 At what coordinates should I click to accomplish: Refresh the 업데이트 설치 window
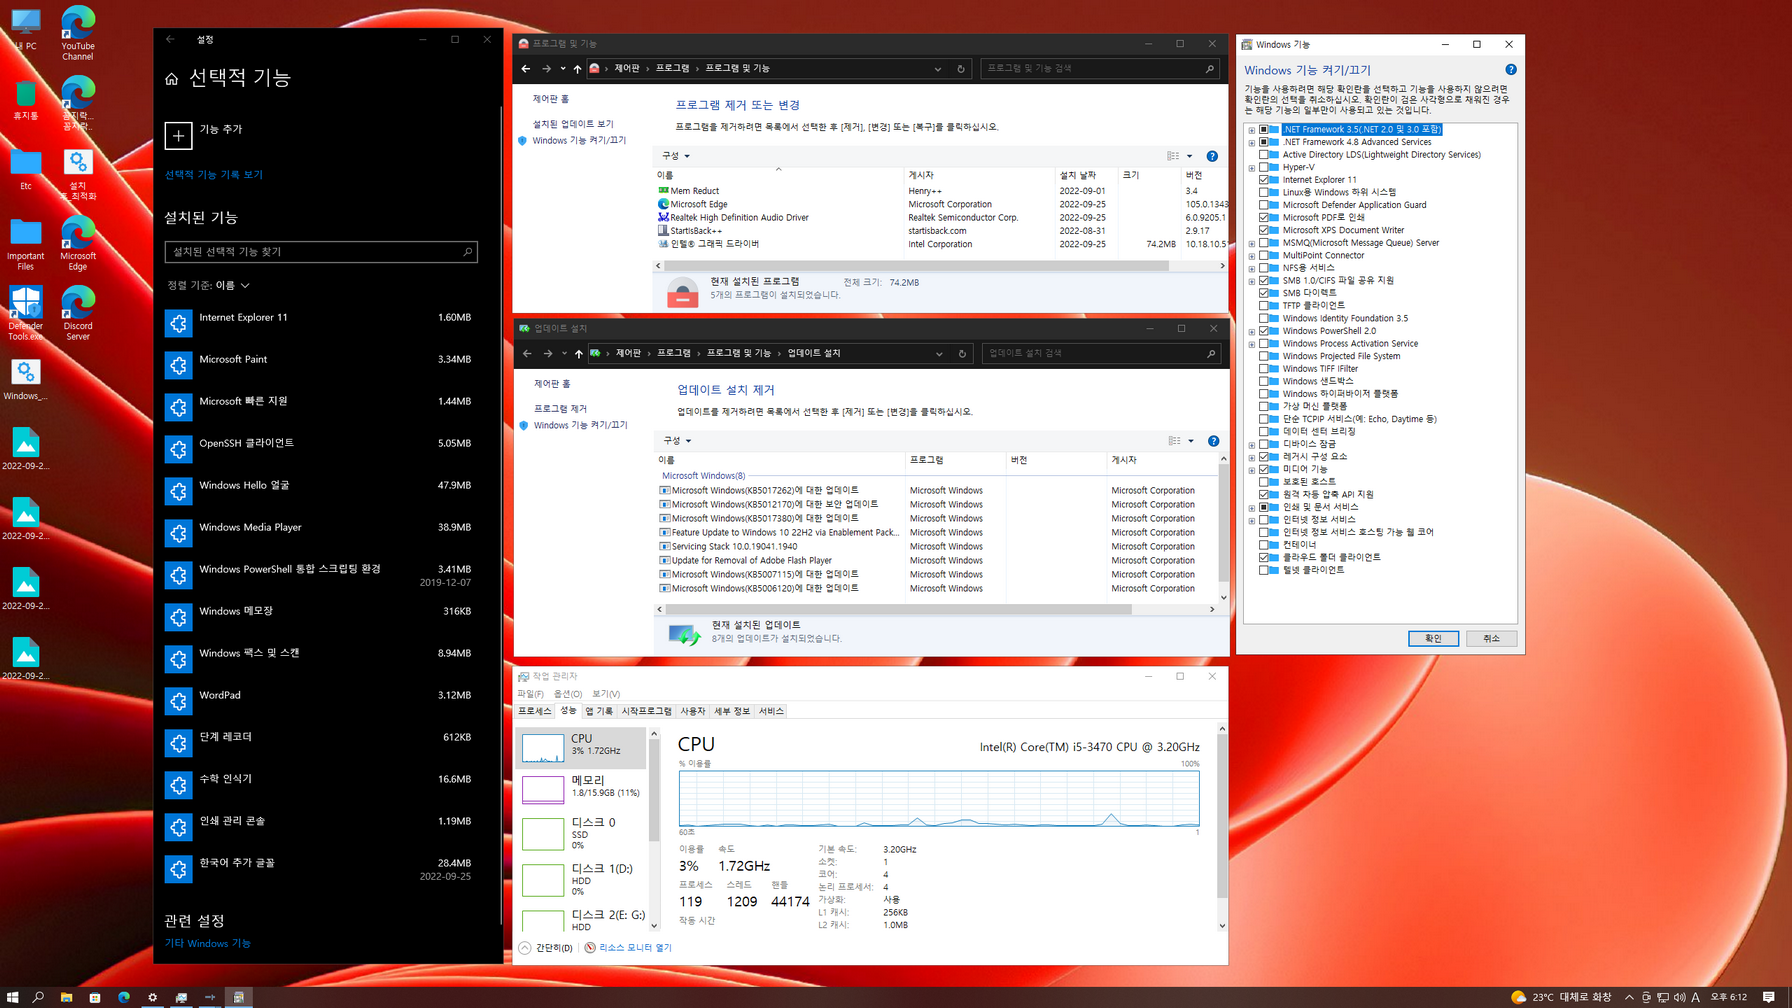click(x=962, y=354)
